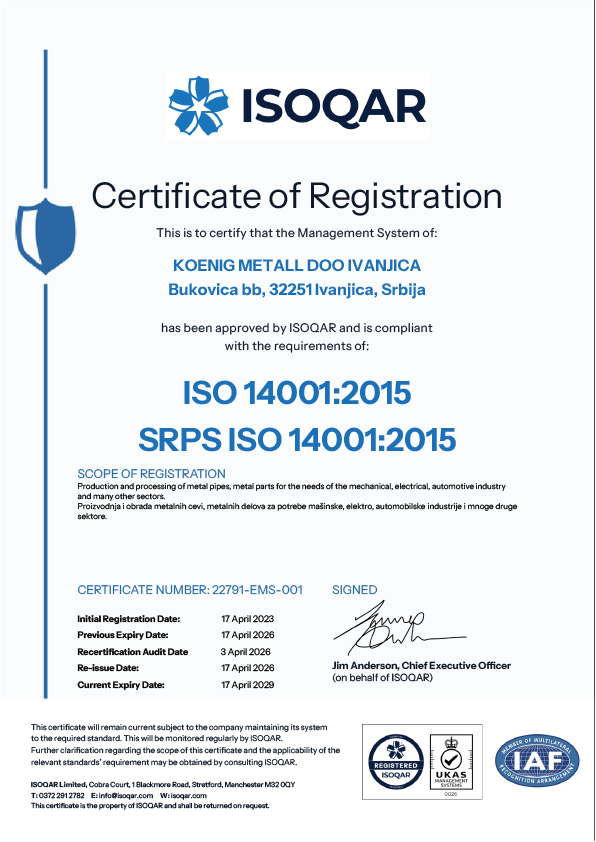Screen dimensions: 596x842
Task: Click the 3 April 2026 date value
Action: point(246,651)
